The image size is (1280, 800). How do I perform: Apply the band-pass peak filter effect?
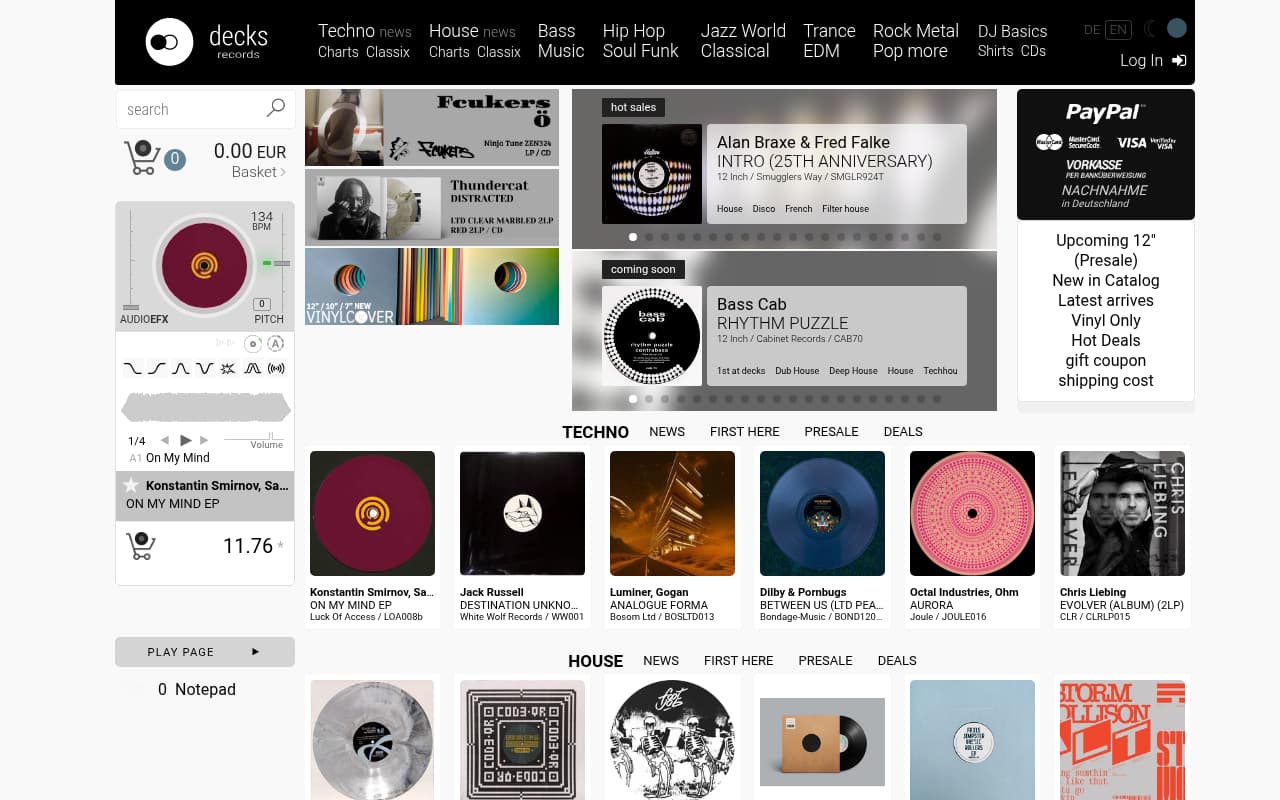(x=181, y=368)
